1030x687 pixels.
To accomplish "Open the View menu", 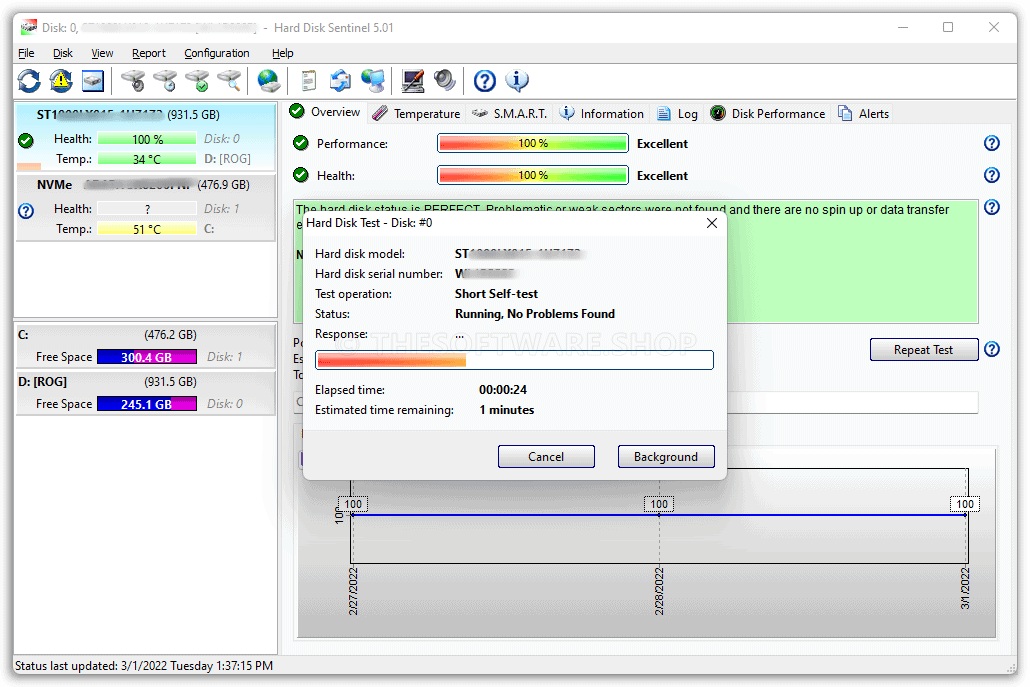I will 102,53.
